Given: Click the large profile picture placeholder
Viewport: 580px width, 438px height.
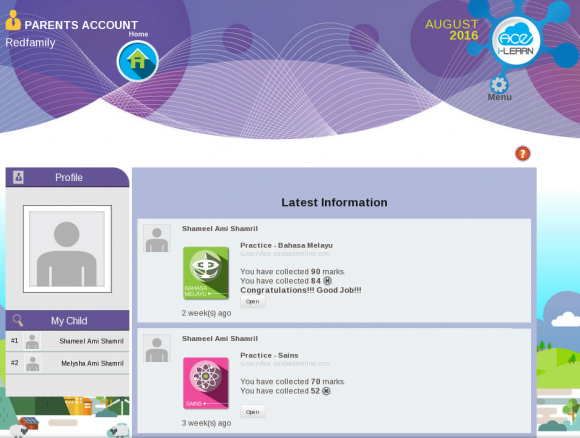Looking at the screenshot, I should tap(67, 249).
